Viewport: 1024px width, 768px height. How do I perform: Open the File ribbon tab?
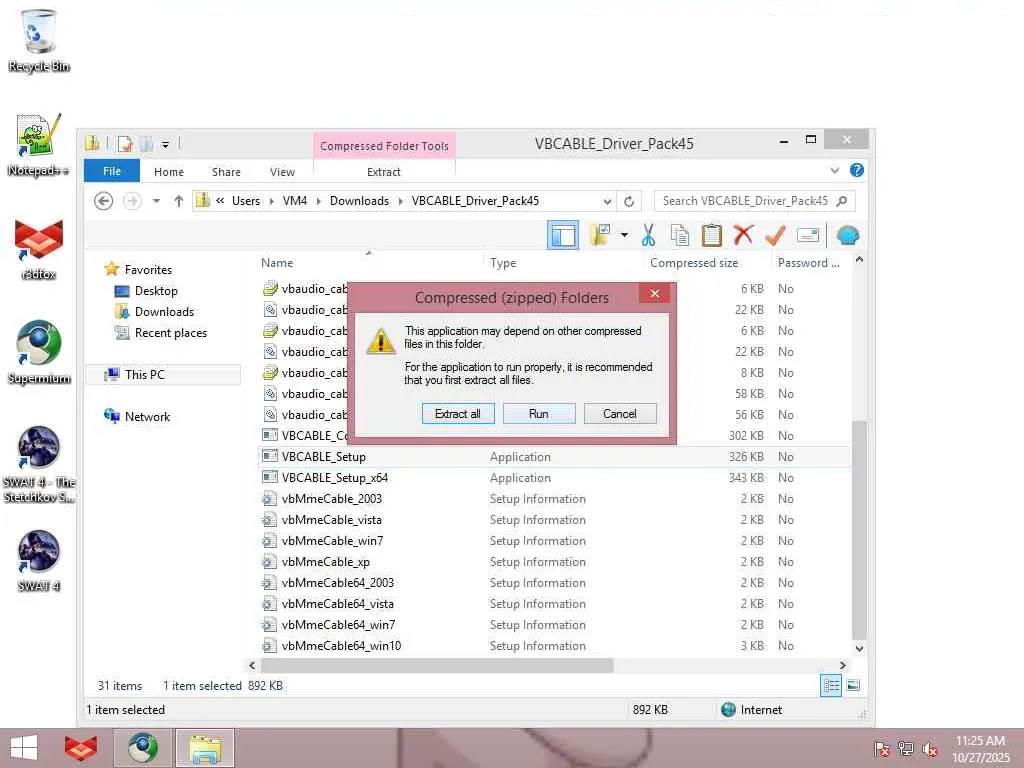click(x=112, y=171)
